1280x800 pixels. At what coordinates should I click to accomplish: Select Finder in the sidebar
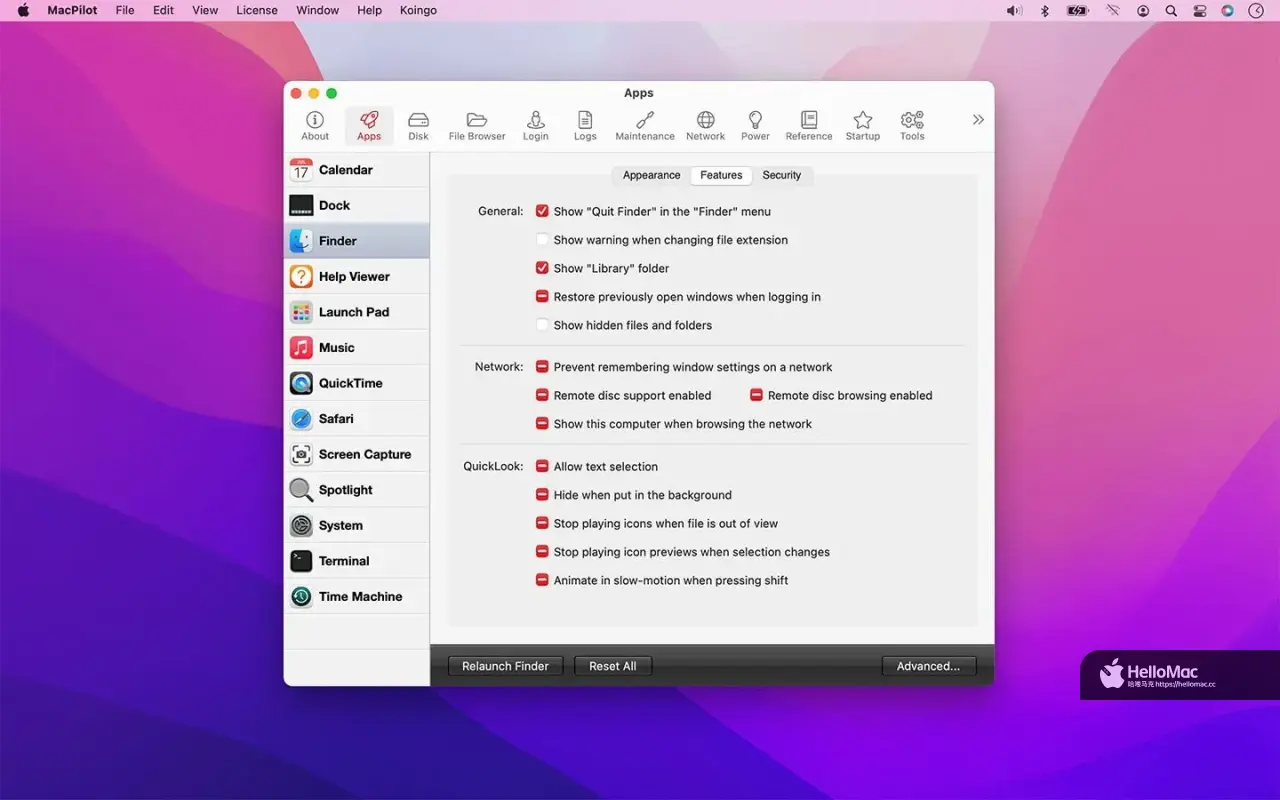click(x=357, y=241)
